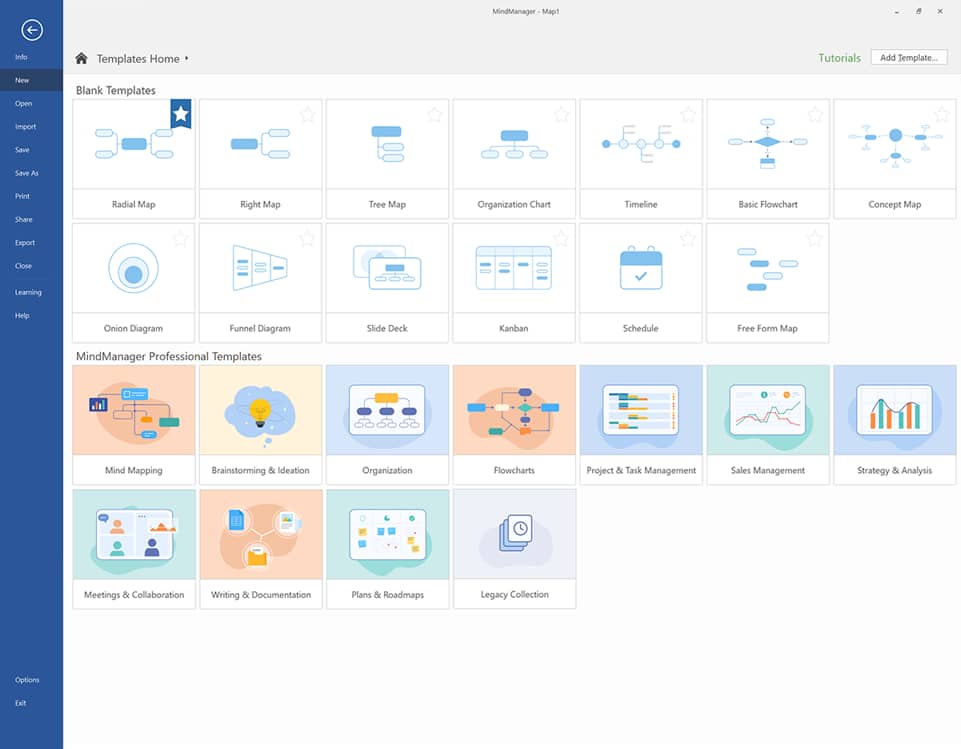961x749 pixels.
Task: Unfavorite the Radial Map template star
Action: 179,113
